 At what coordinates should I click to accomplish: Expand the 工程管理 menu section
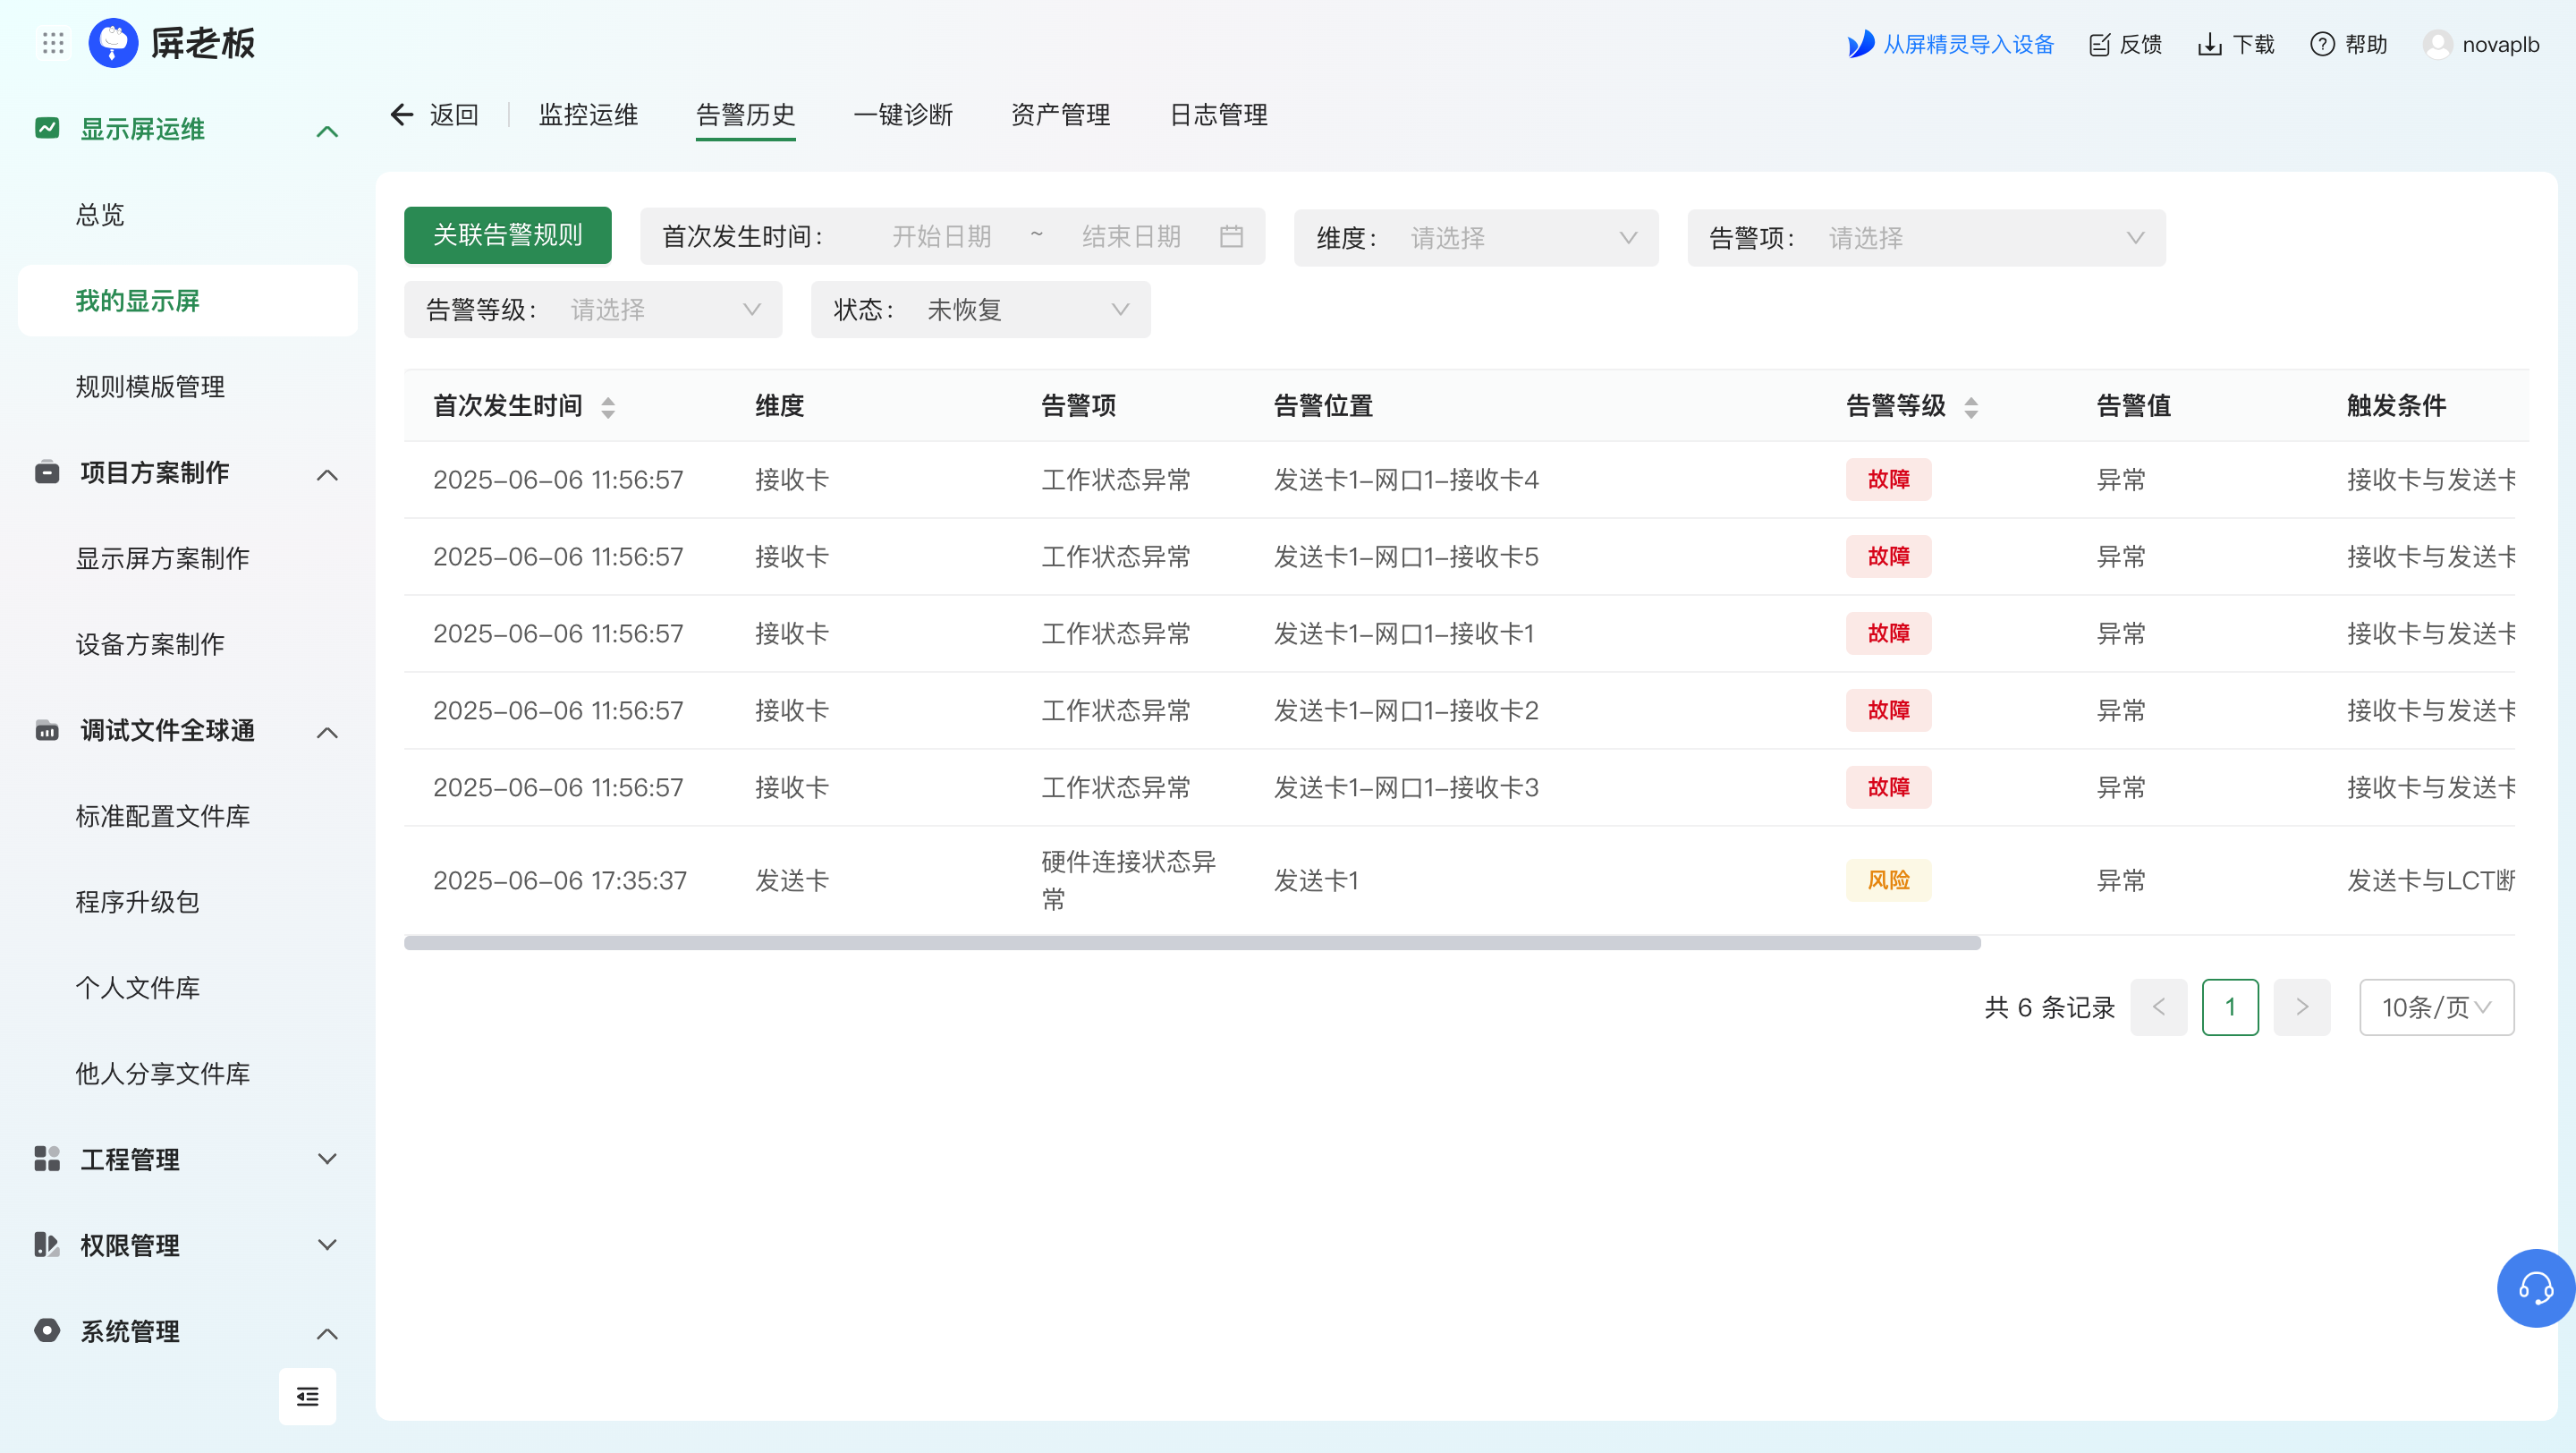(327, 1159)
